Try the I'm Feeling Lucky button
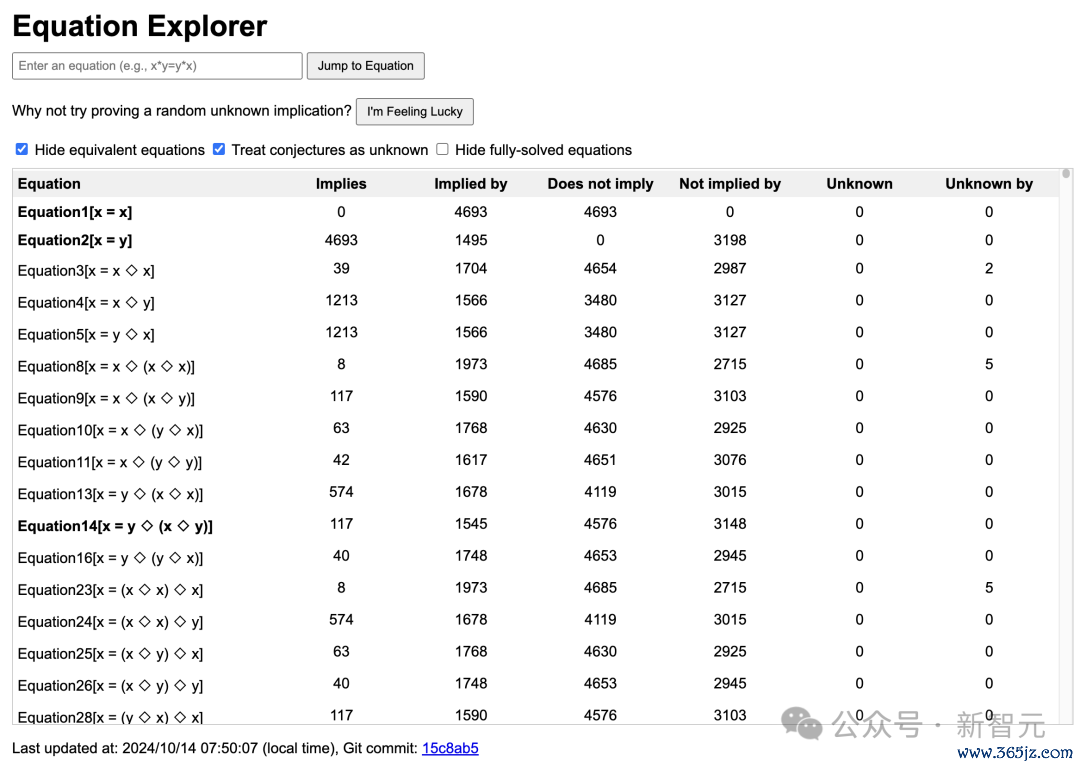The image size is (1080, 768). pos(415,112)
